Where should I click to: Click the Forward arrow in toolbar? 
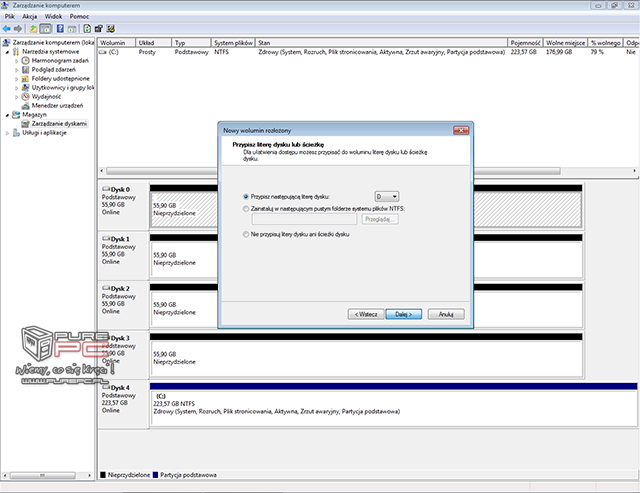point(18,29)
